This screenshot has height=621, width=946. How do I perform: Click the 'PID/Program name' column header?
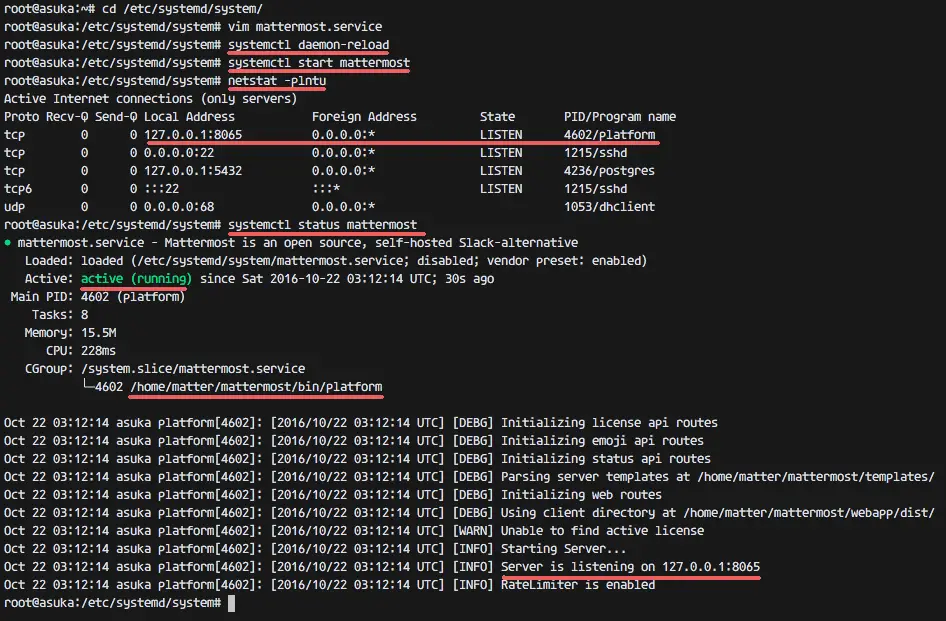(620, 117)
